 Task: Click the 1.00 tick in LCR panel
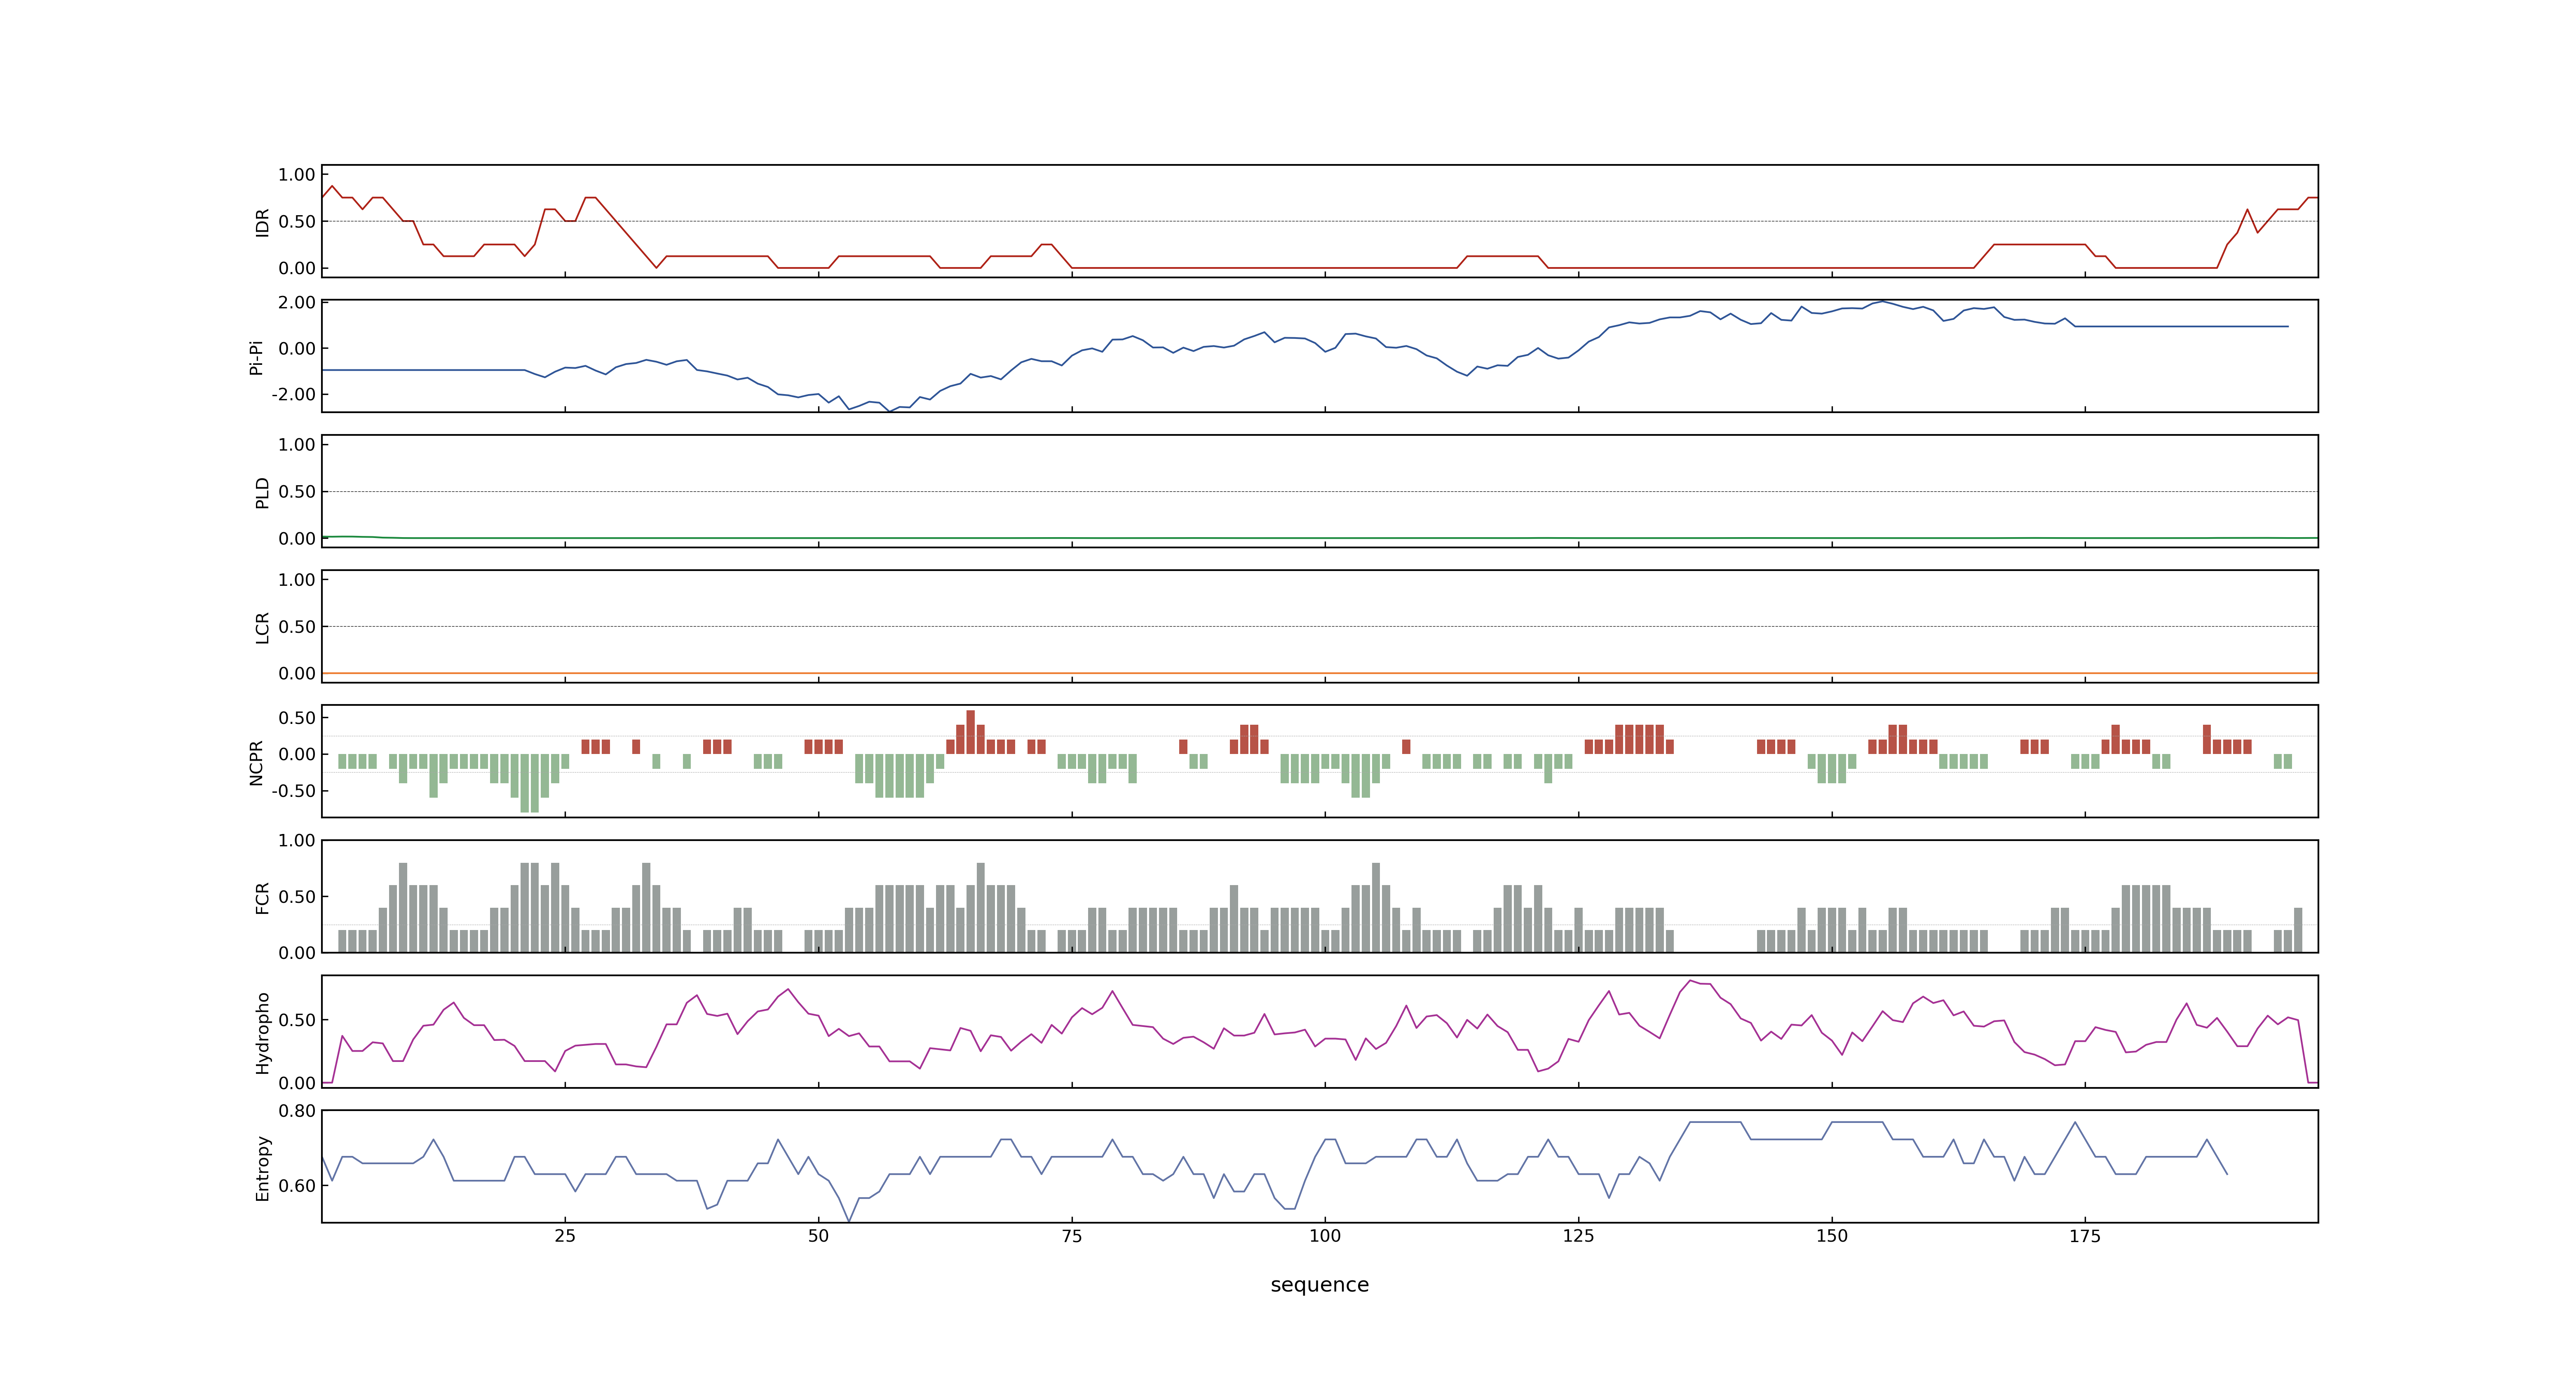coord(297,580)
